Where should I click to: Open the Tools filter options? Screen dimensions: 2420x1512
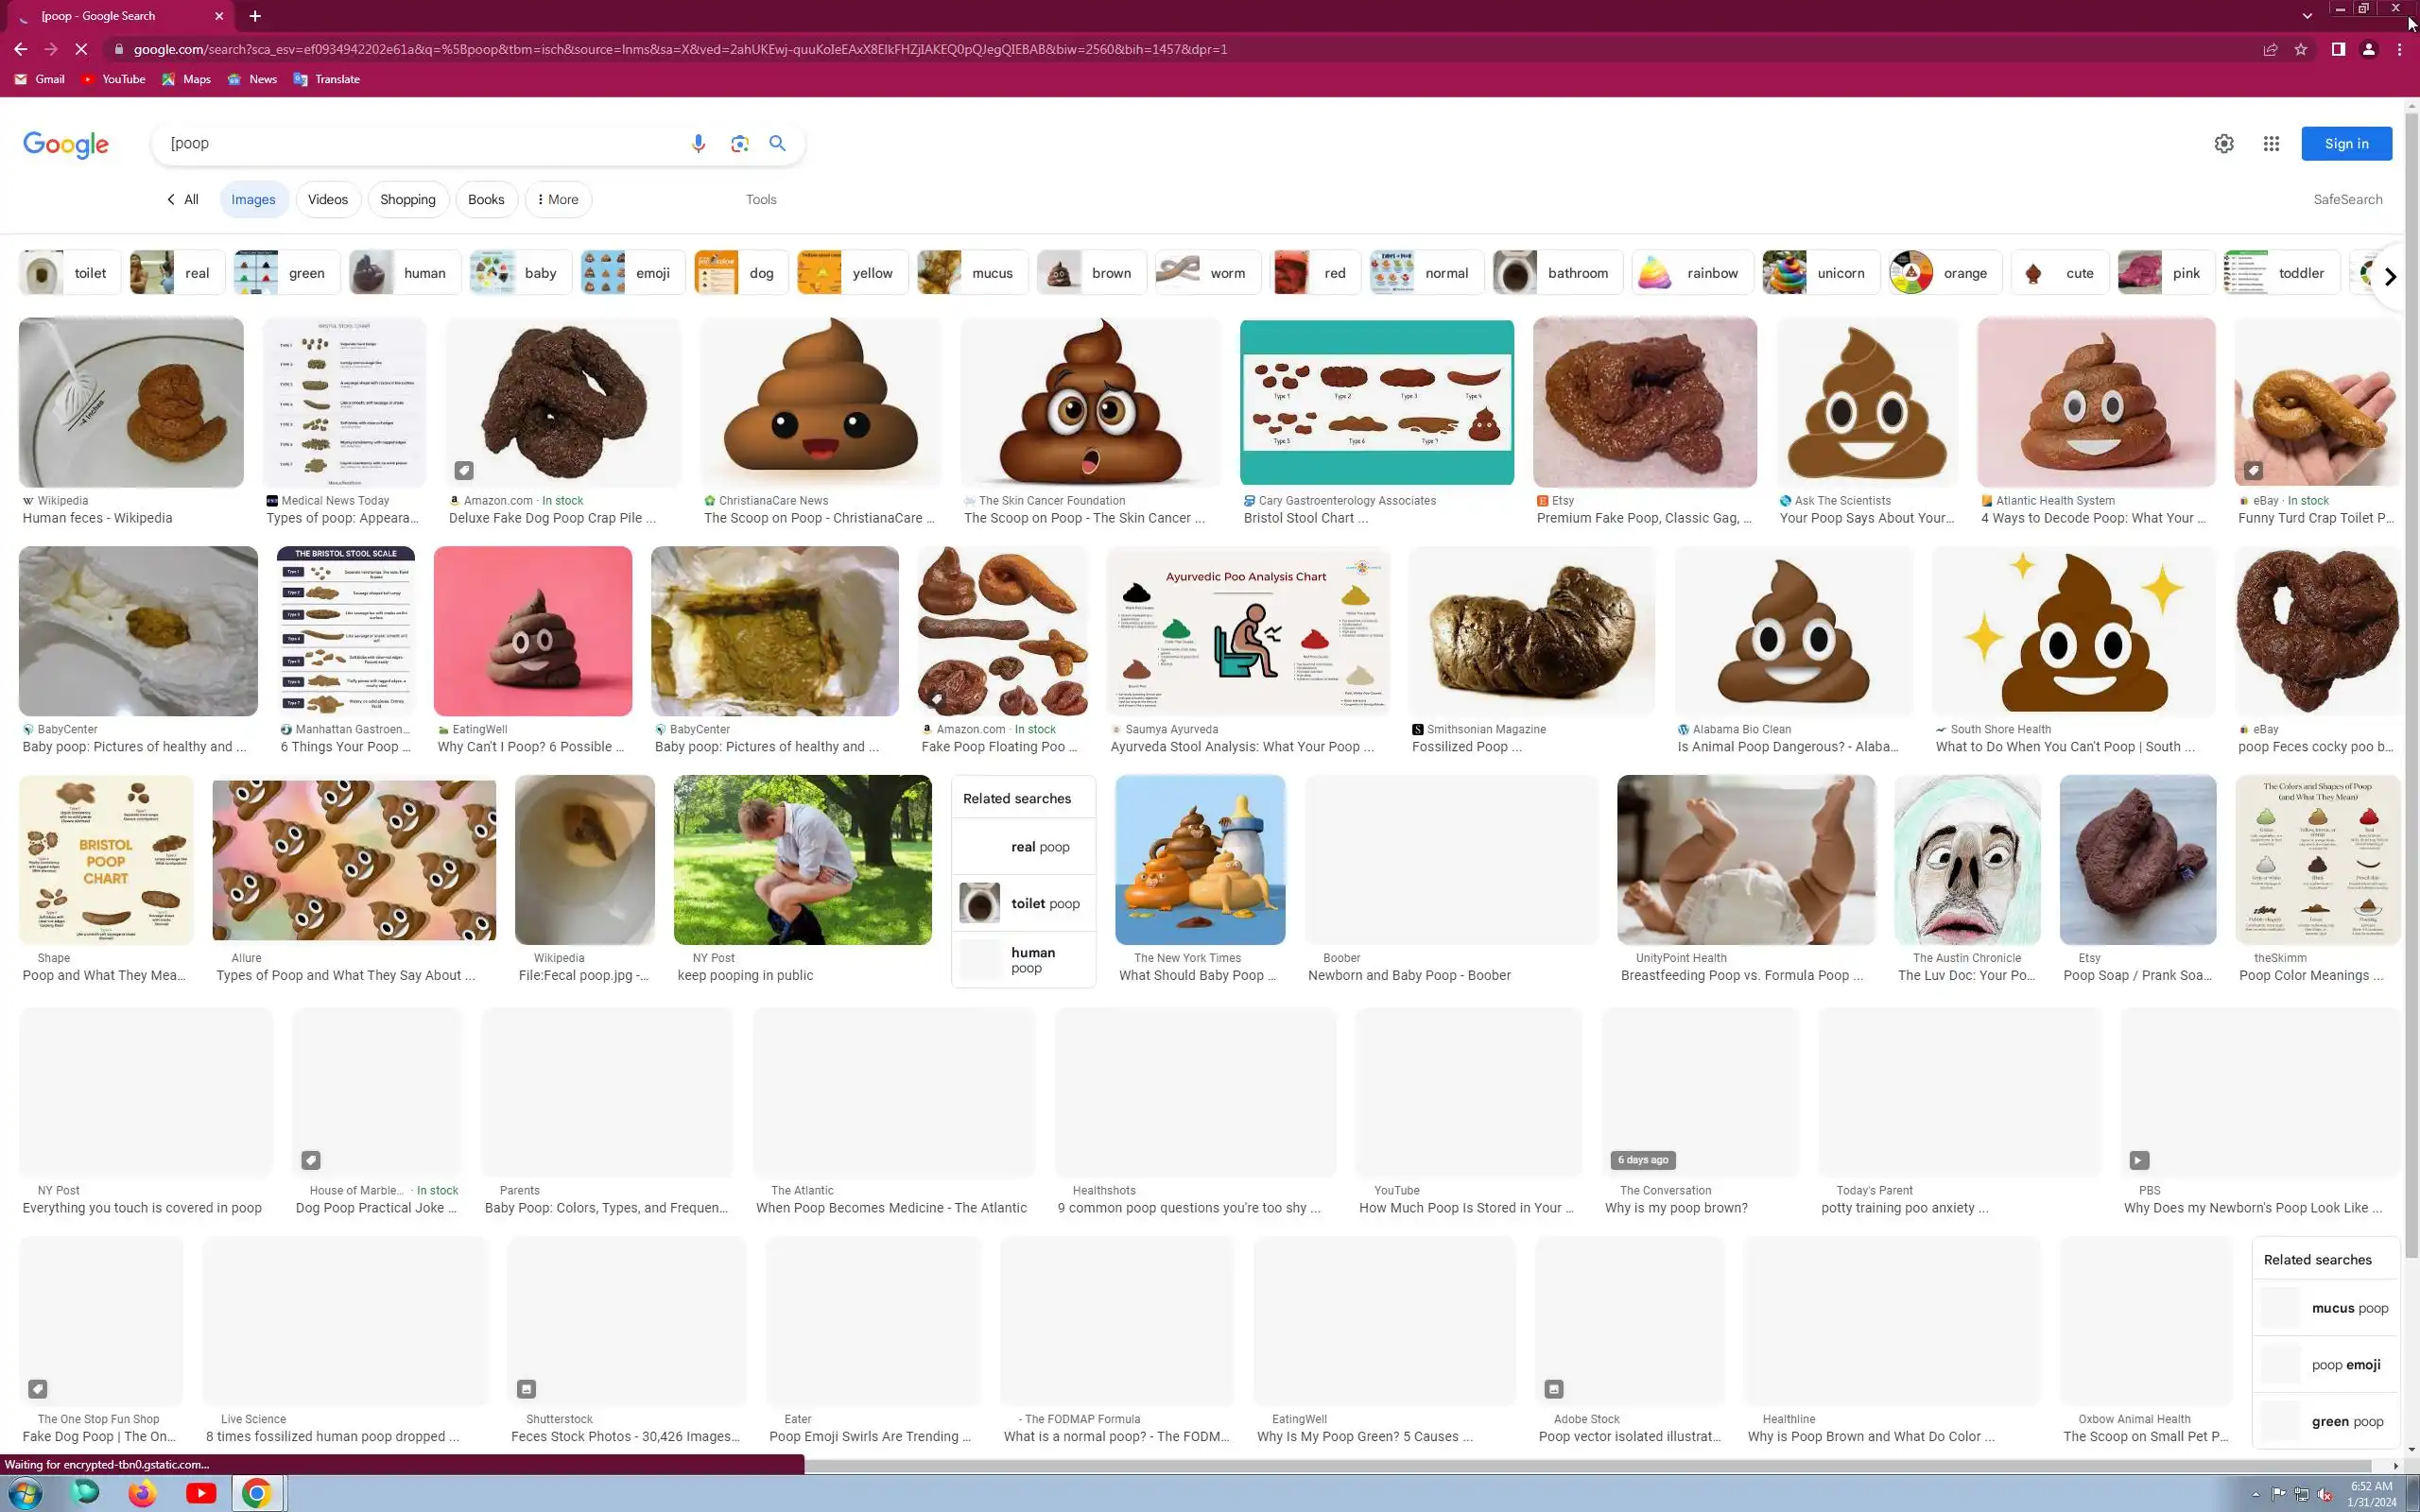click(x=760, y=200)
